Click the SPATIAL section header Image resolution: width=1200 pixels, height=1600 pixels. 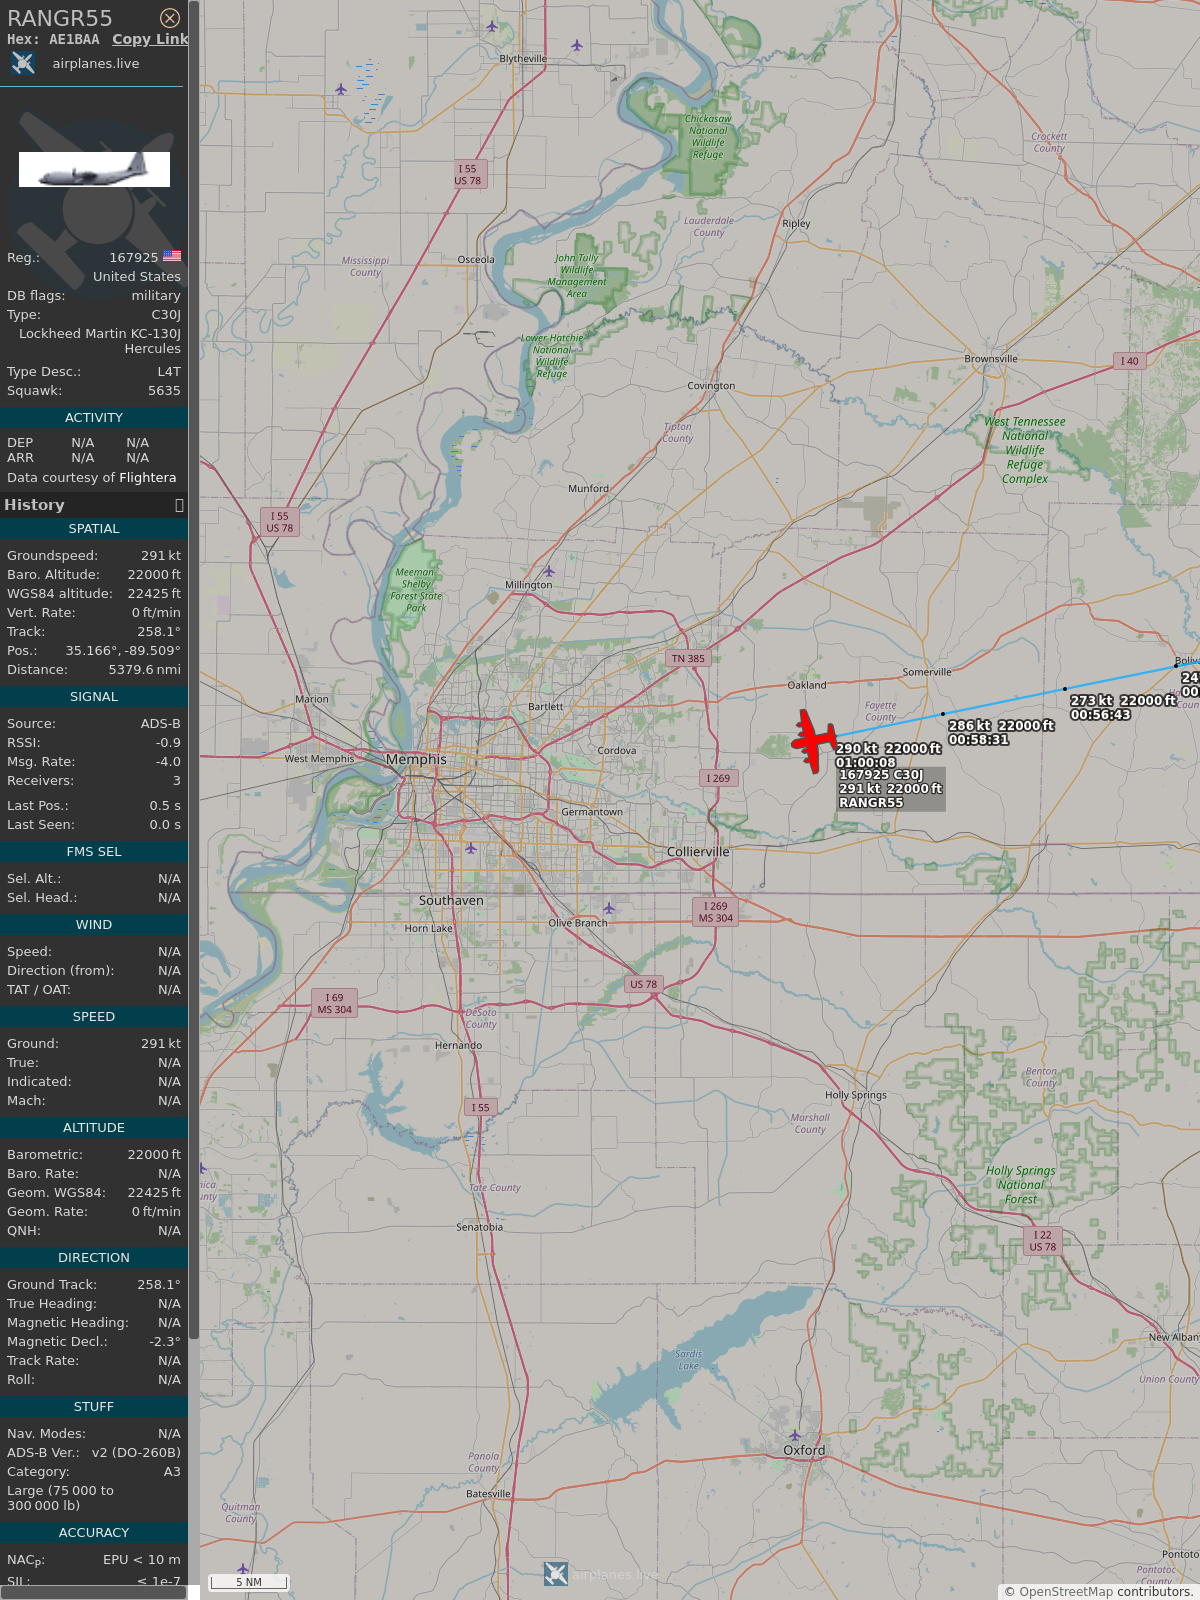coord(94,529)
